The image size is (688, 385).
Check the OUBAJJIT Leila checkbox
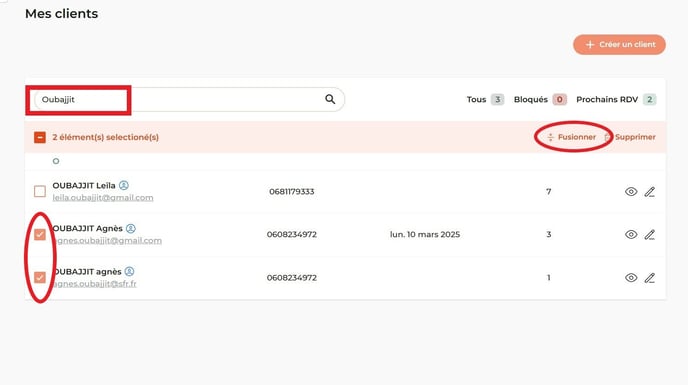[40, 191]
